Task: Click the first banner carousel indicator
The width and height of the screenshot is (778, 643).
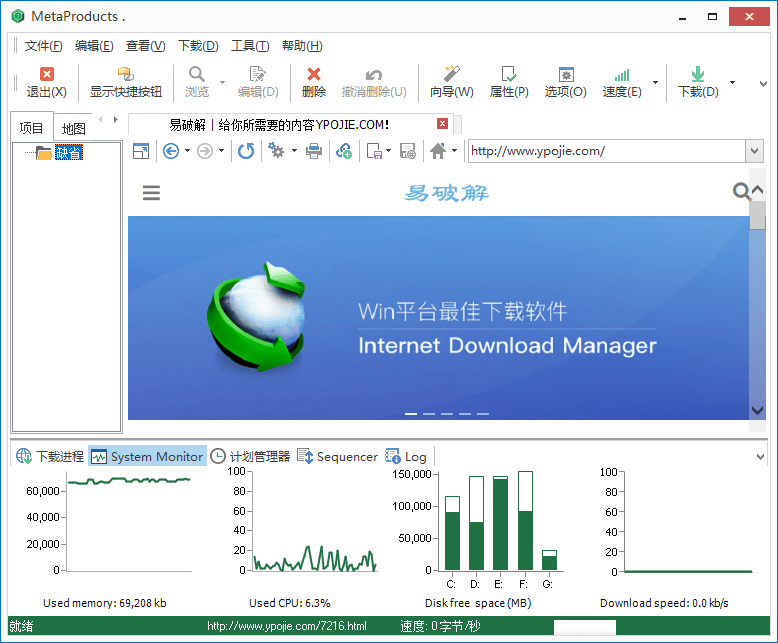Action: (411, 413)
